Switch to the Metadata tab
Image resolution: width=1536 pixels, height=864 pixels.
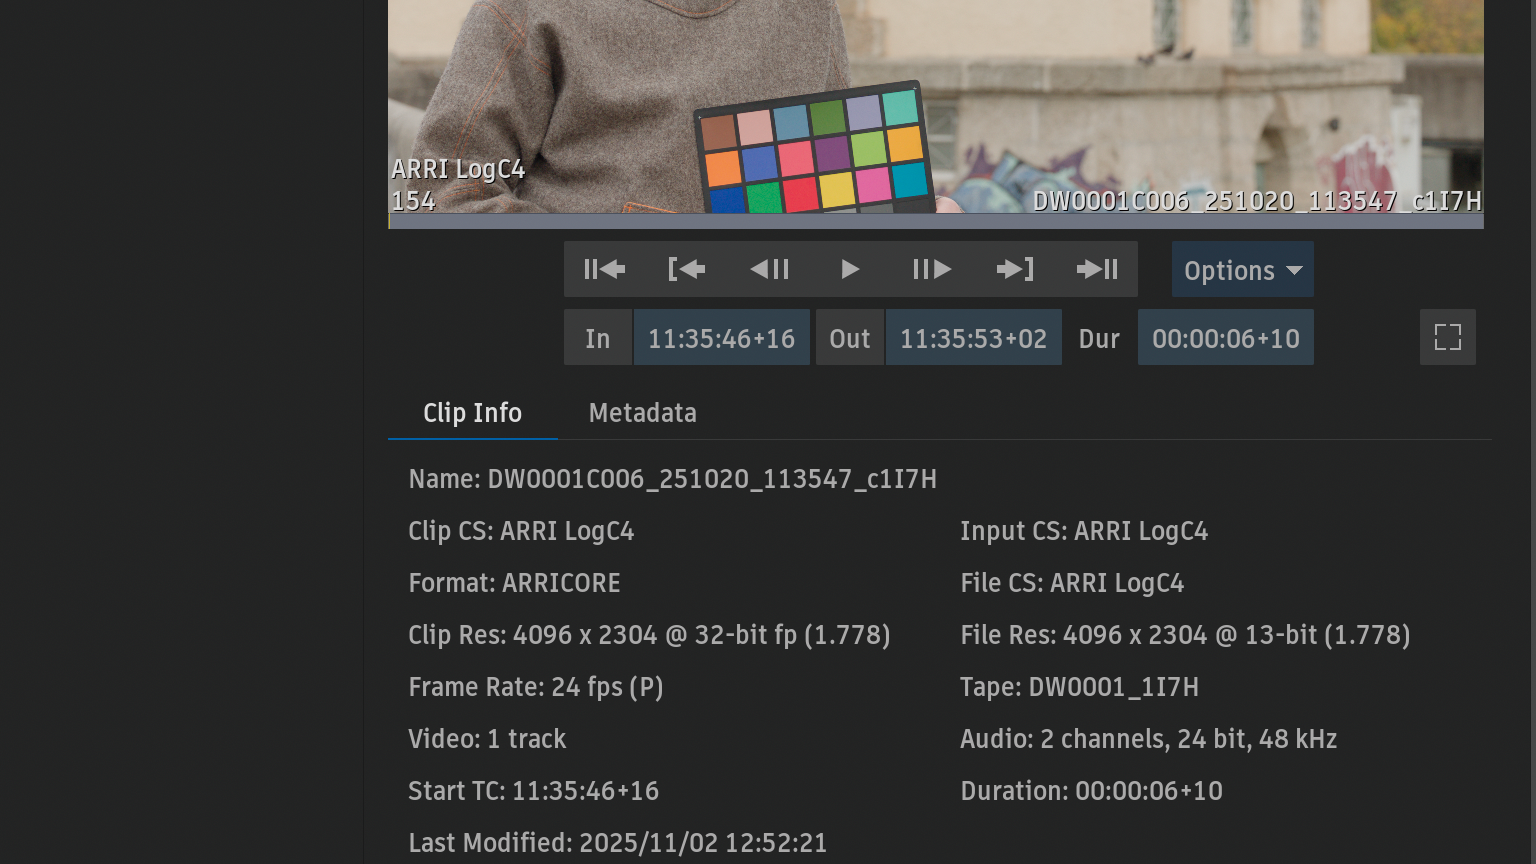point(642,413)
